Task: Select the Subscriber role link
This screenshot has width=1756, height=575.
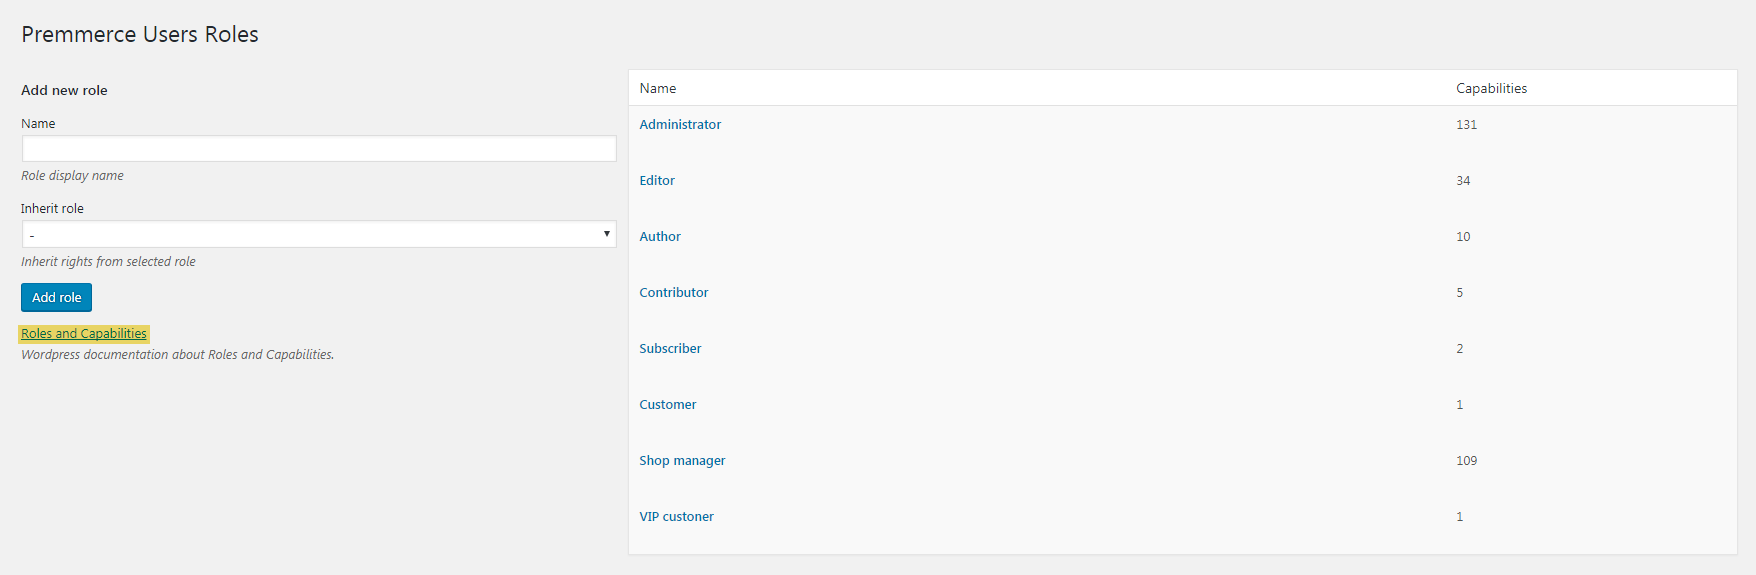Action: [x=670, y=349]
